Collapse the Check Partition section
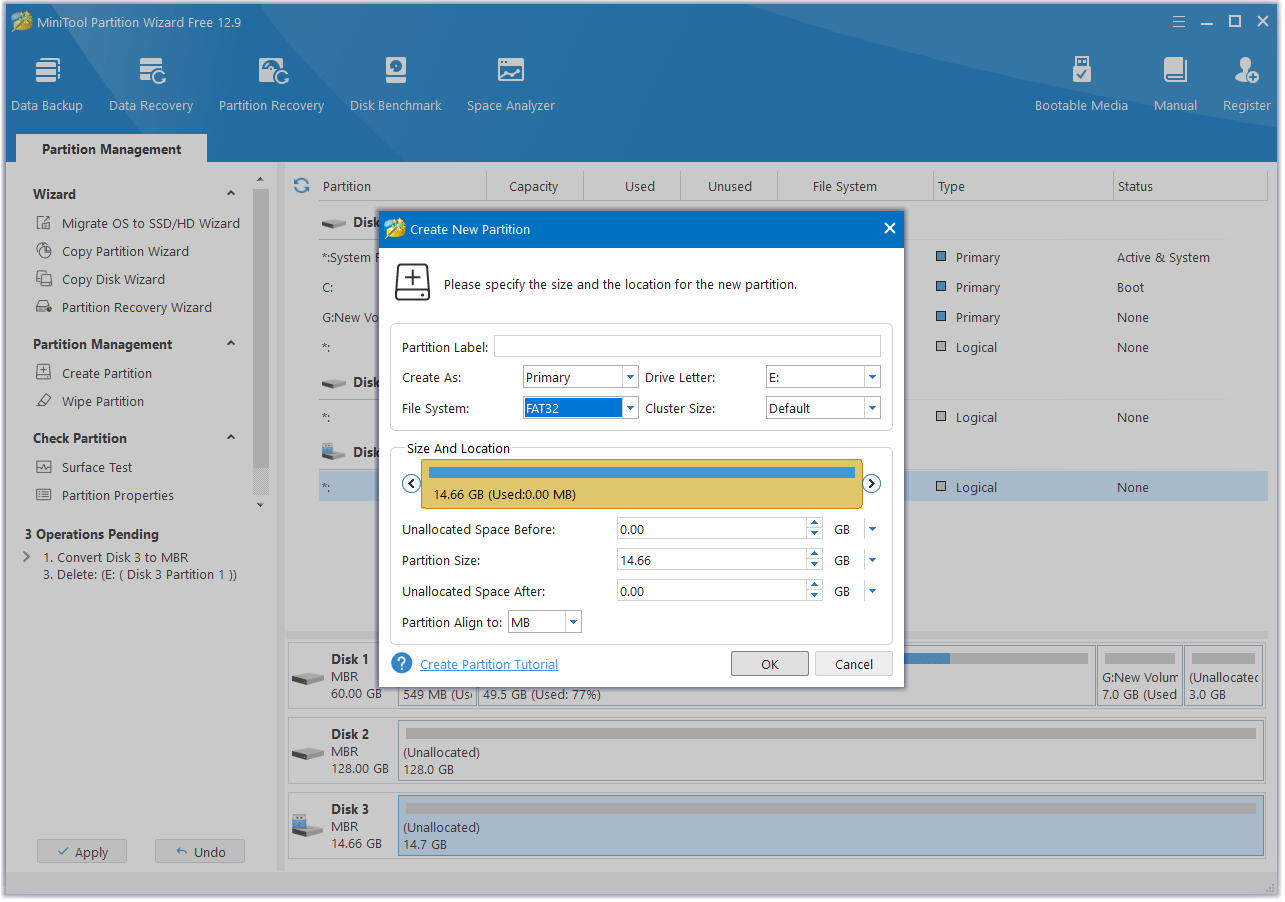This screenshot has height=902, width=1285. [x=231, y=438]
